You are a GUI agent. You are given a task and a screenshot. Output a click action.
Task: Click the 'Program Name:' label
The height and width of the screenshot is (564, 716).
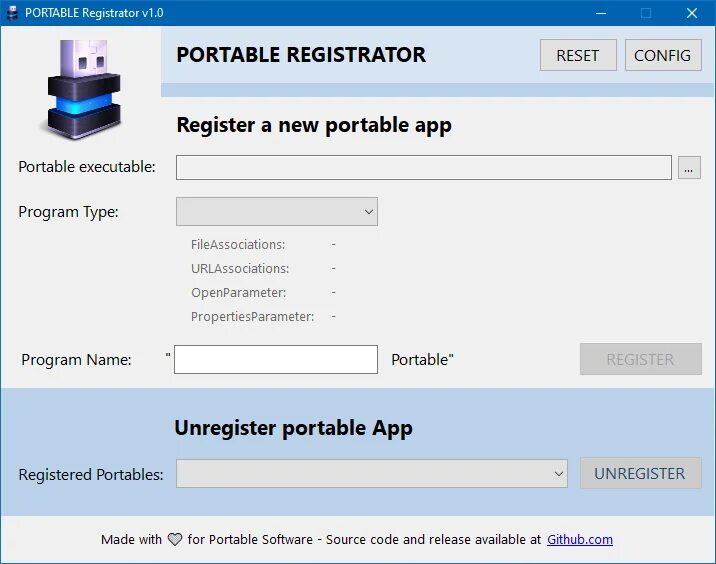(x=76, y=360)
